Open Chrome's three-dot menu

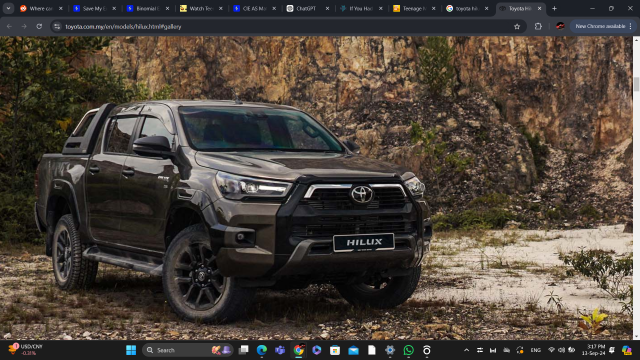coord(631,26)
